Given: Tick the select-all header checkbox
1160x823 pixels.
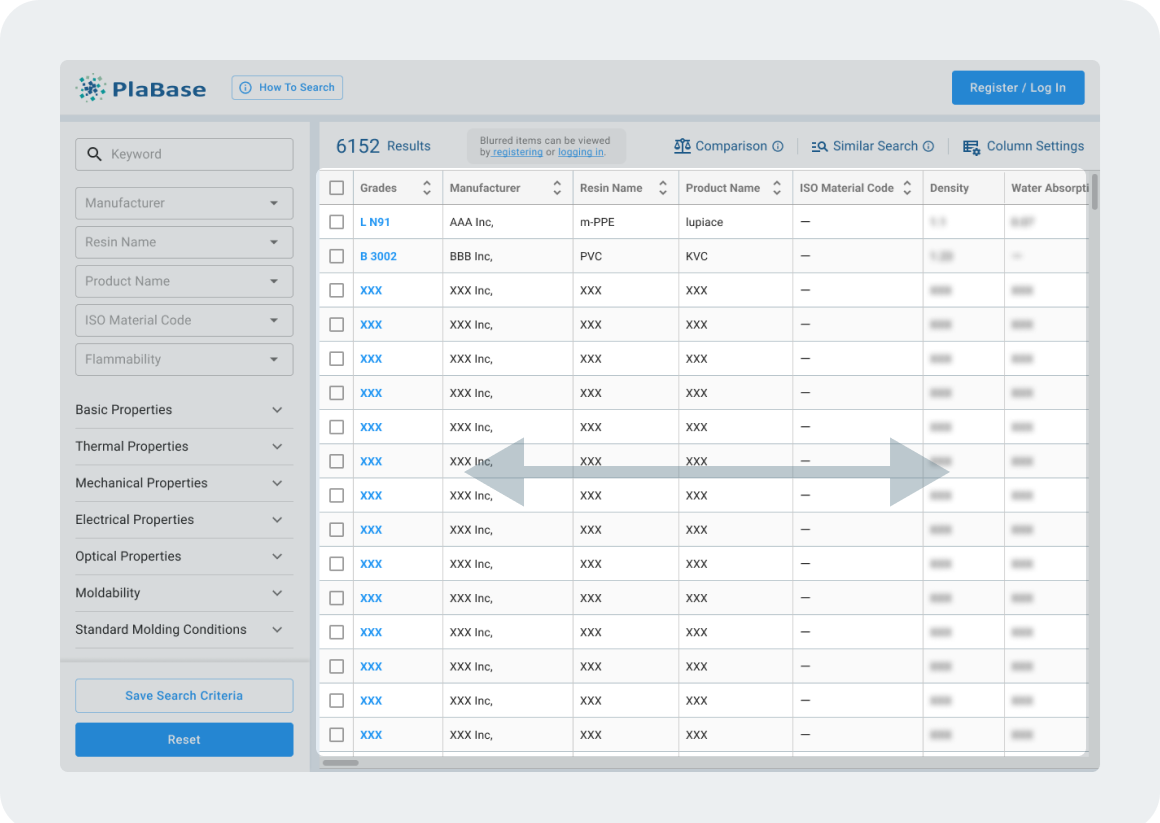Looking at the screenshot, I should coord(336,188).
